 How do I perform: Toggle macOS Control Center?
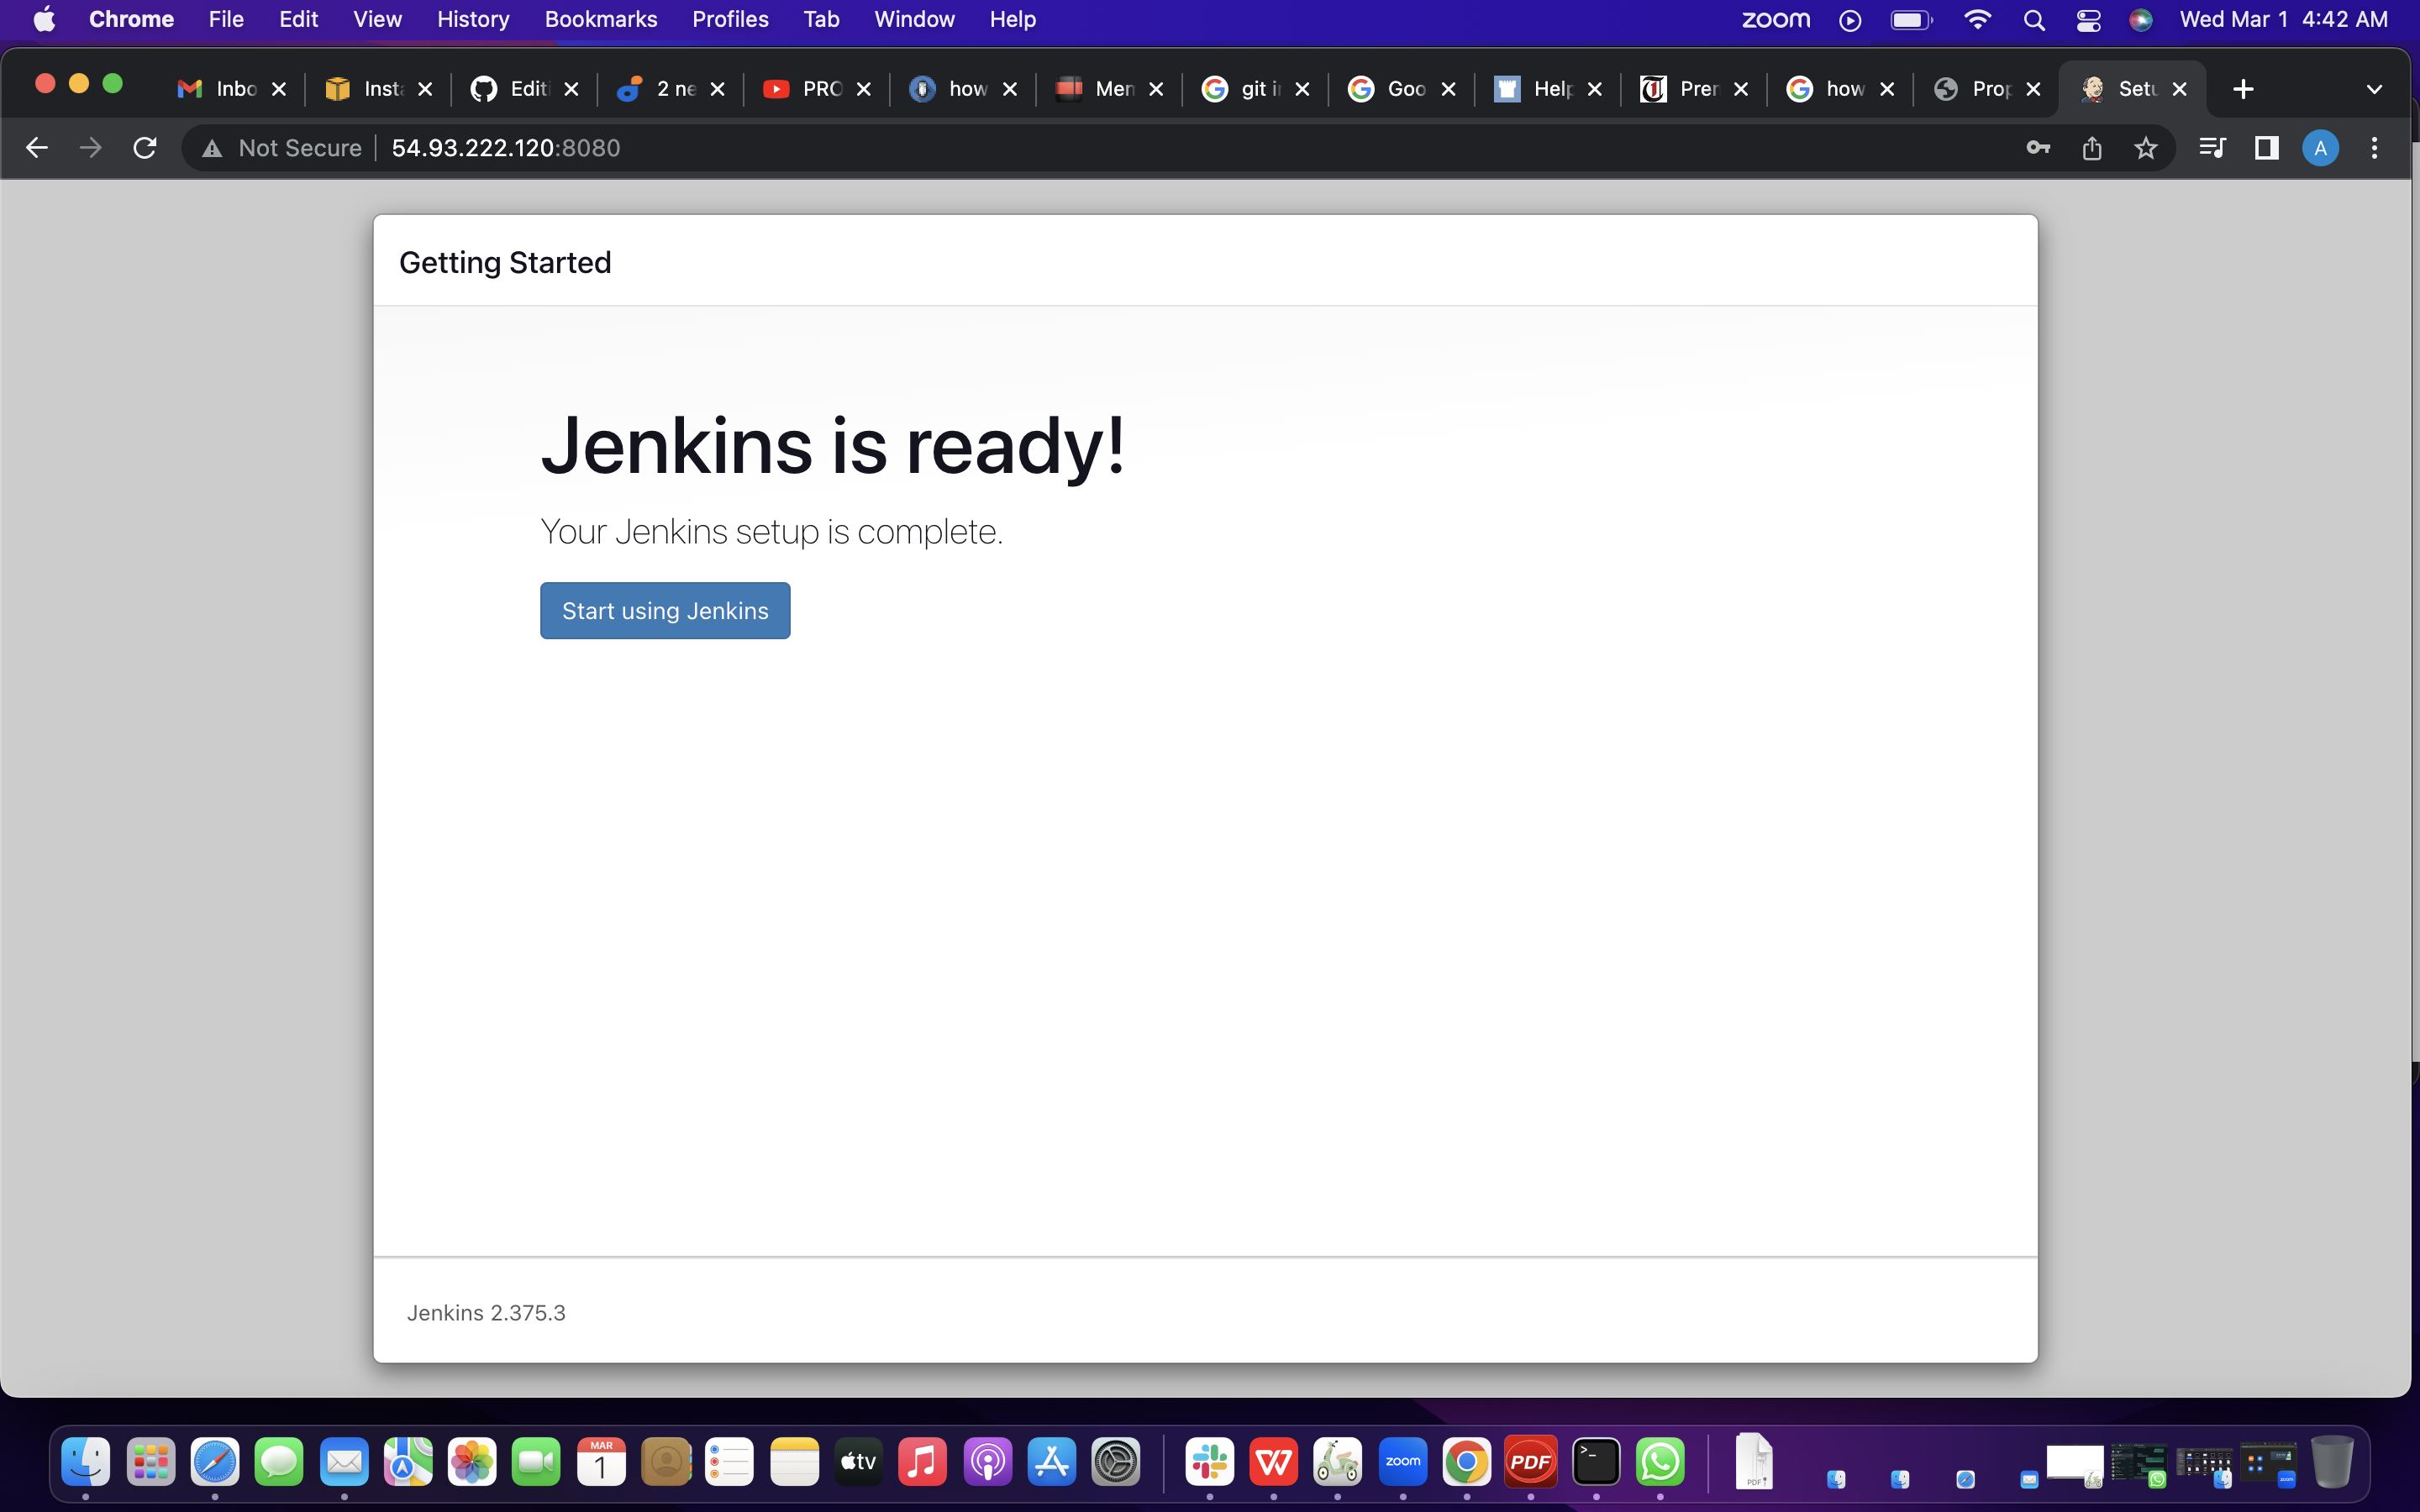[x=2088, y=19]
